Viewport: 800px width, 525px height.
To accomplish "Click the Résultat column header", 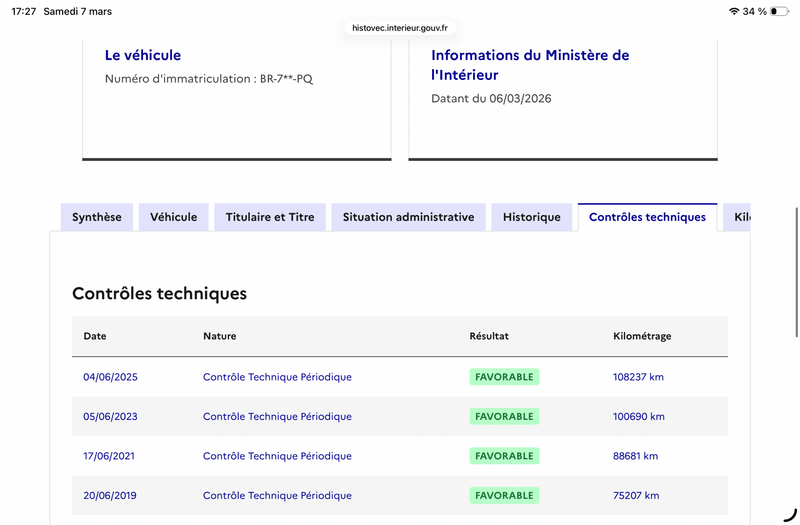I will [489, 336].
